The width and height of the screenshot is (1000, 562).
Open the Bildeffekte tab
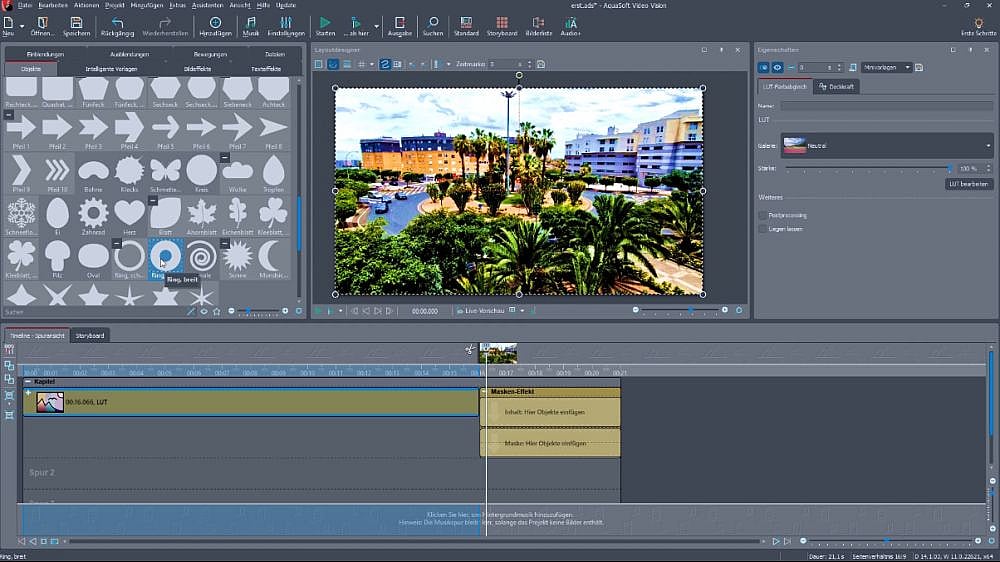(x=197, y=69)
